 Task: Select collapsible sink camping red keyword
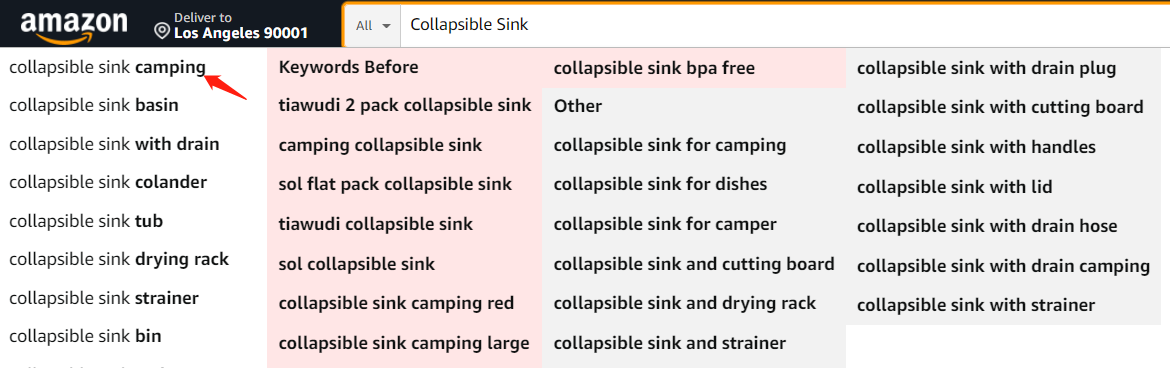(x=396, y=304)
